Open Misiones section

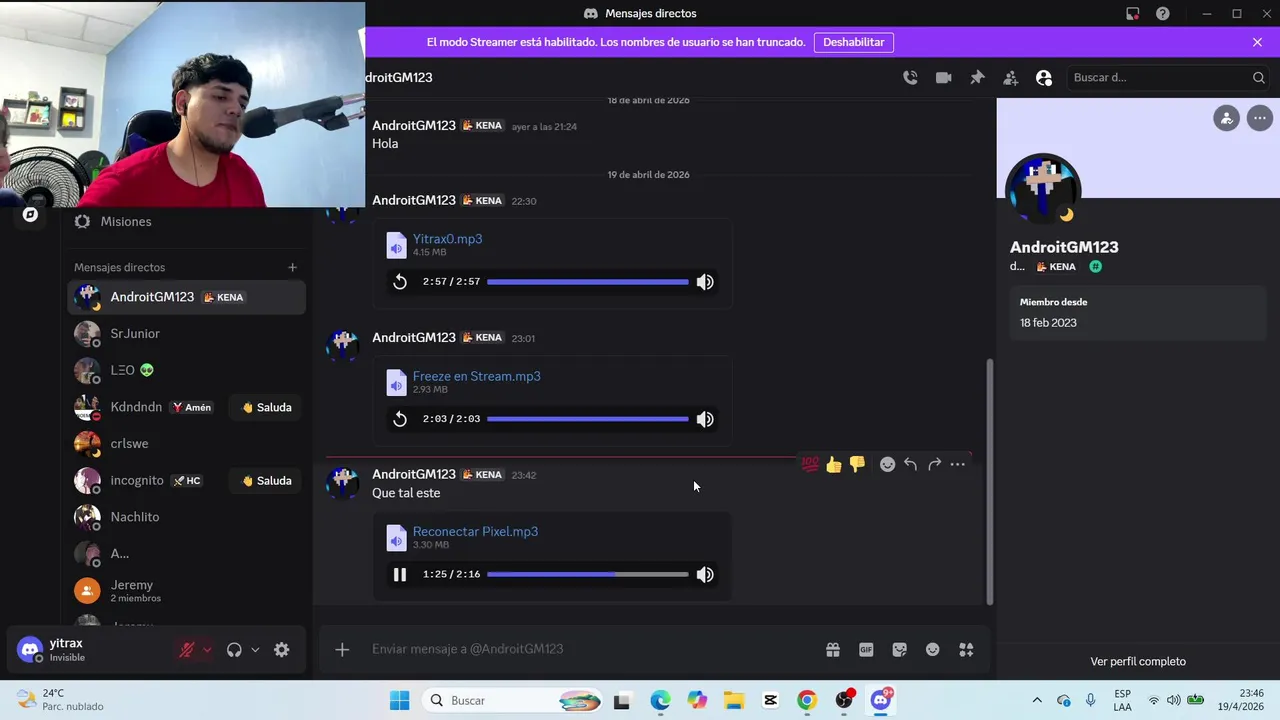pyautogui.click(x=187, y=222)
